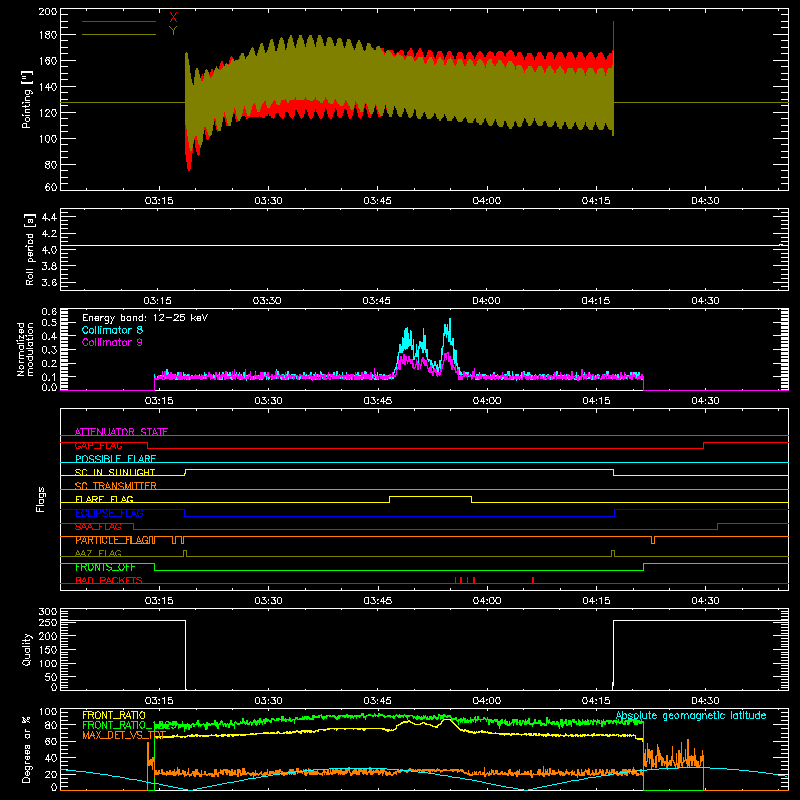Click the olive Y legend line in Pointing plot

[119, 35]
